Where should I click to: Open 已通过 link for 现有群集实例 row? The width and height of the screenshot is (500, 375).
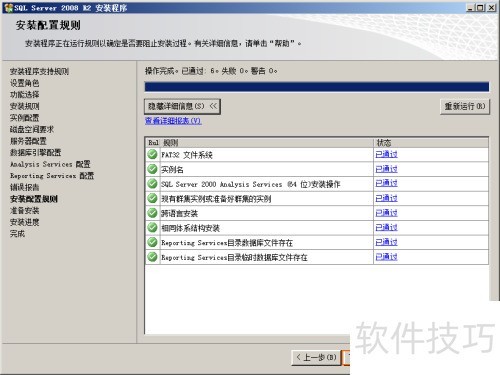386,198
